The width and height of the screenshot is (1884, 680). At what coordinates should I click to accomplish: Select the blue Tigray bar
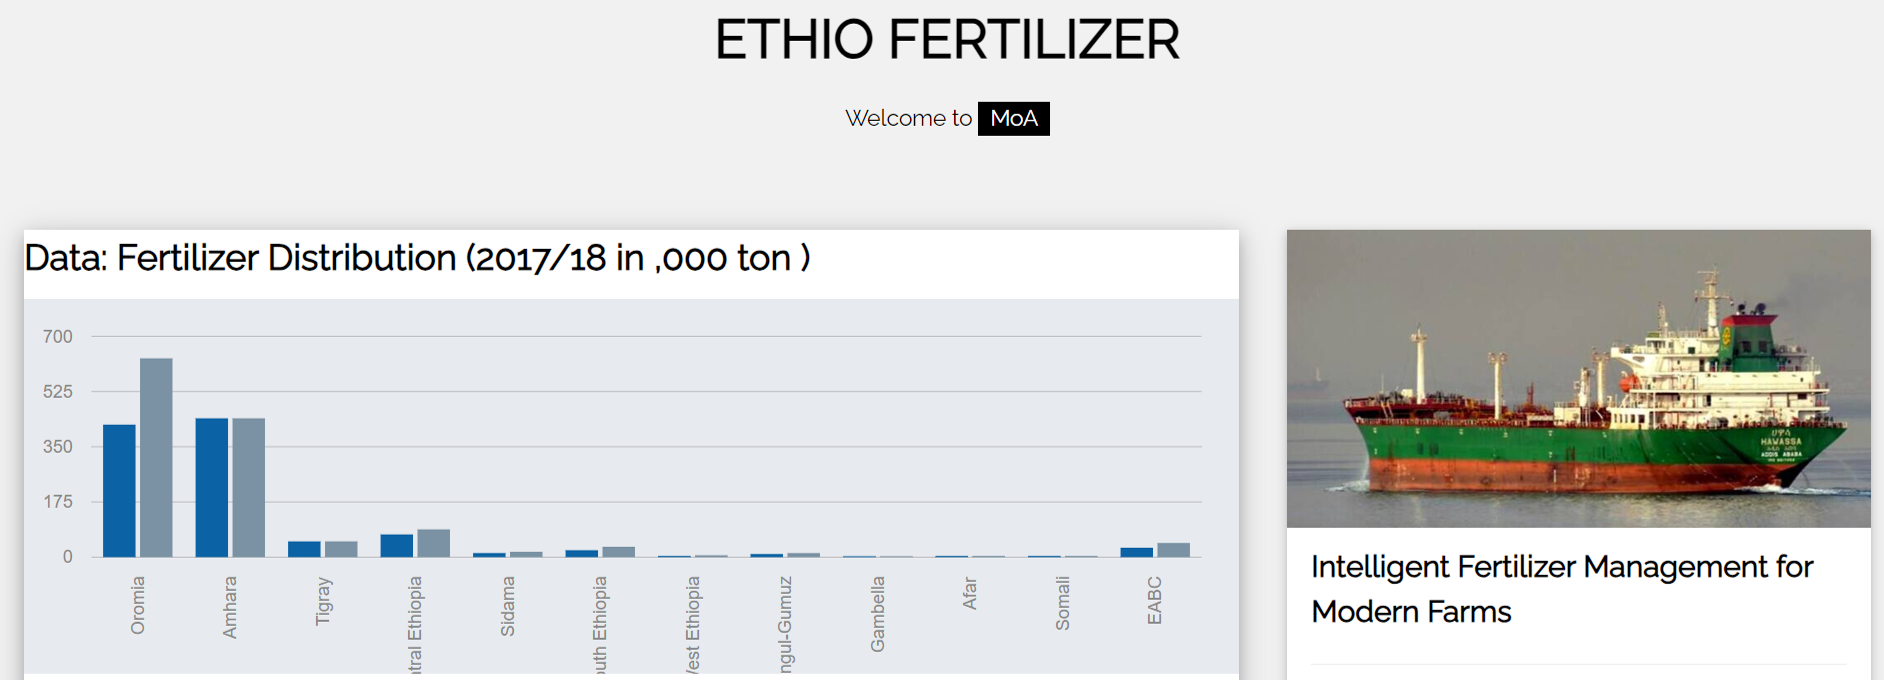pyautogui.click(x=304, y=549)
